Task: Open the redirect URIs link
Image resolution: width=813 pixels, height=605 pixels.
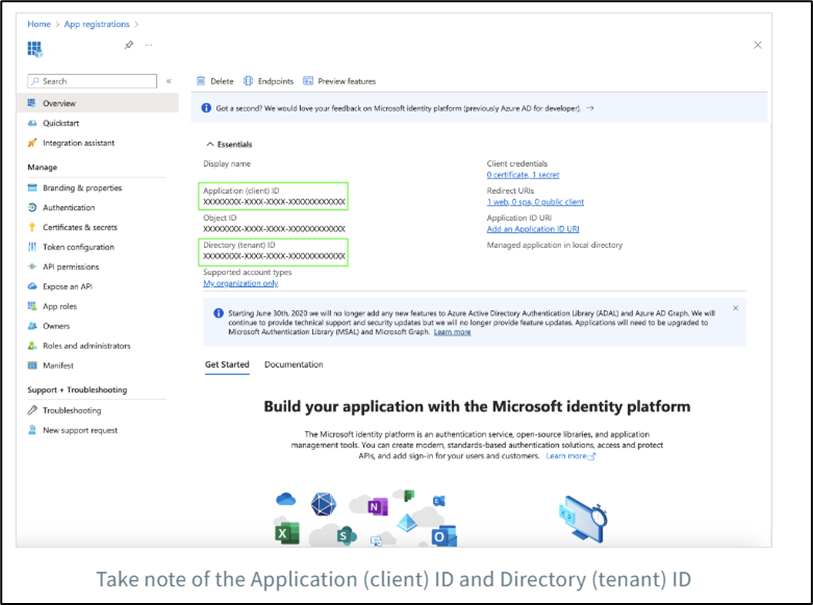Action: (535, 202)
